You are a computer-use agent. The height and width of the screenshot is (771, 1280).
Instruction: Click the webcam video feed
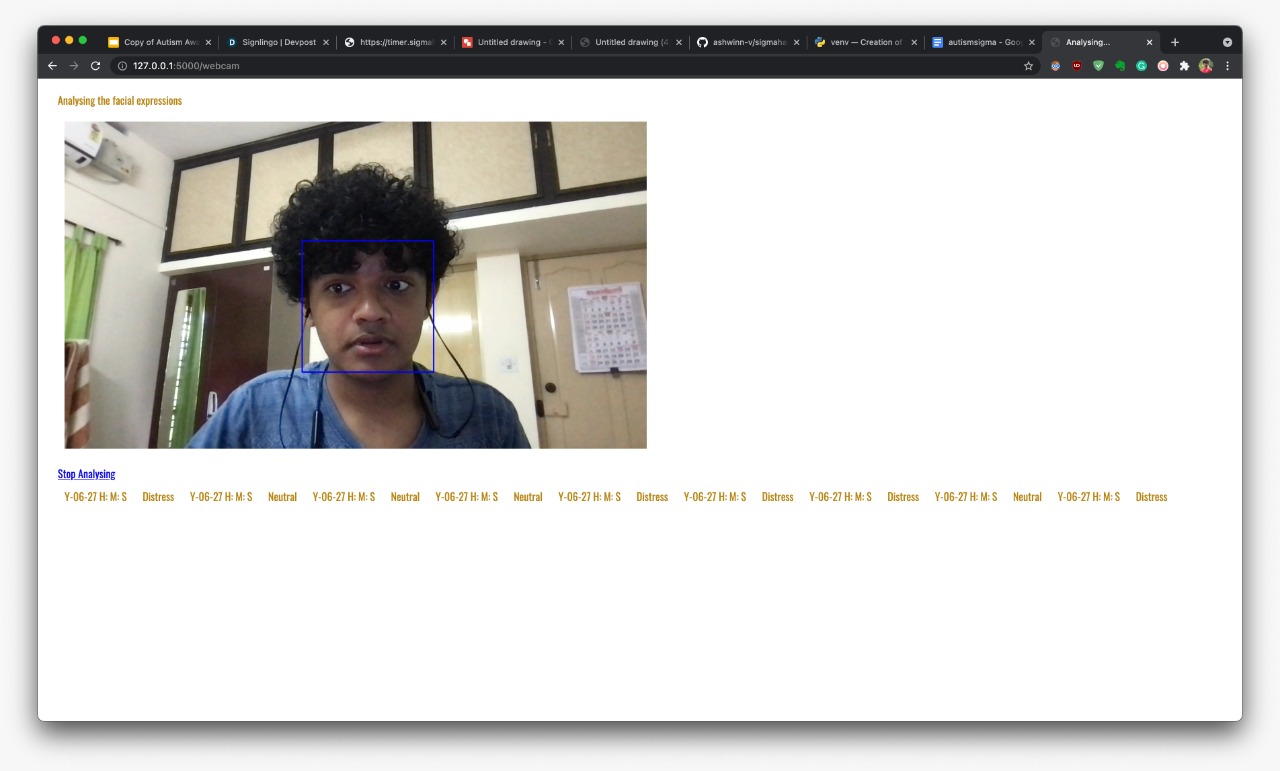355,285
